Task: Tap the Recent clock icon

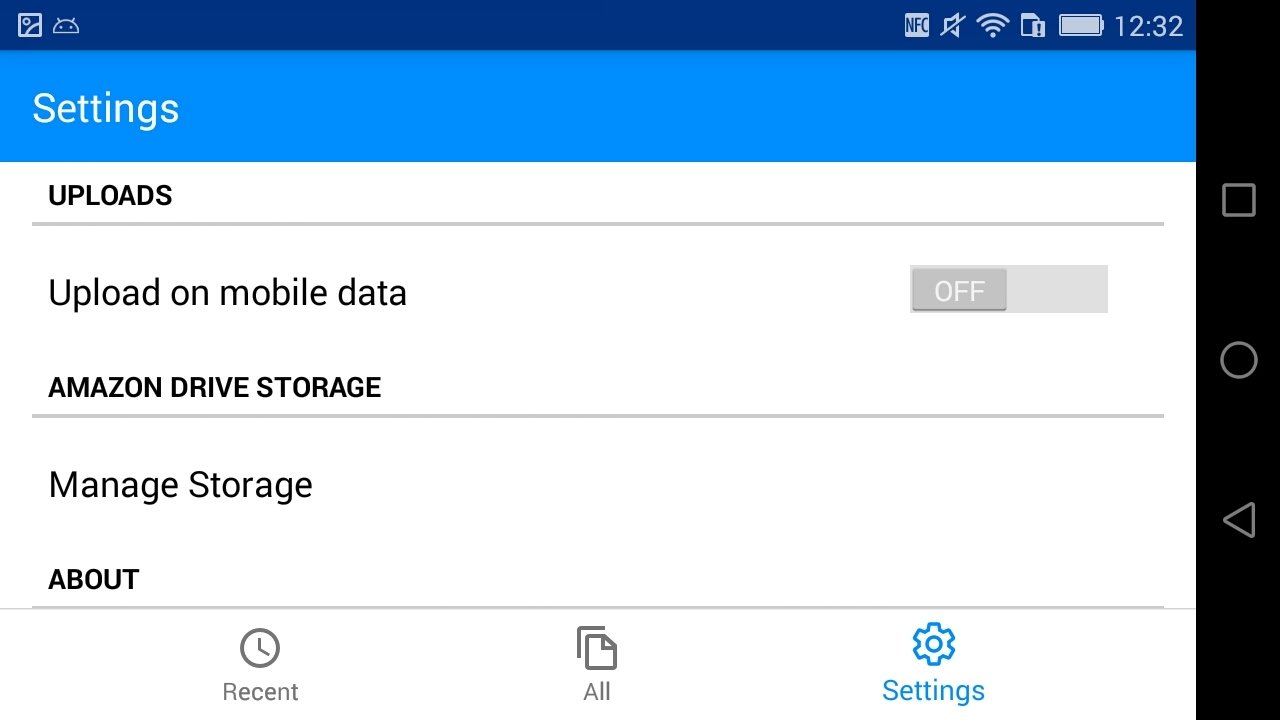Action: tap(260, 649)
